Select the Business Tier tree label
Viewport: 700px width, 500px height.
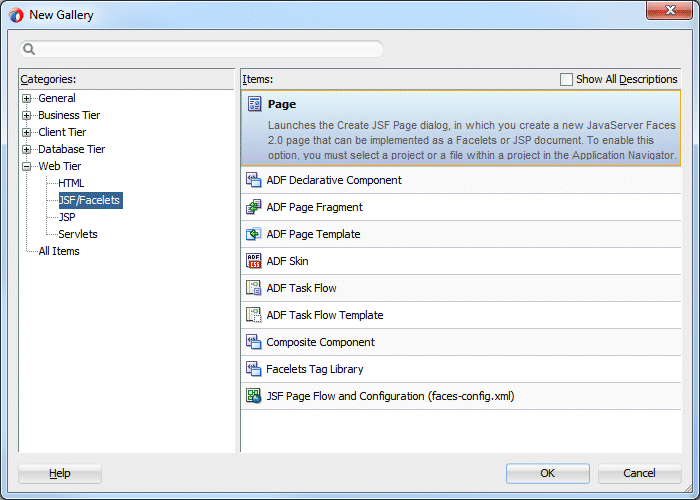click(69, 115)
